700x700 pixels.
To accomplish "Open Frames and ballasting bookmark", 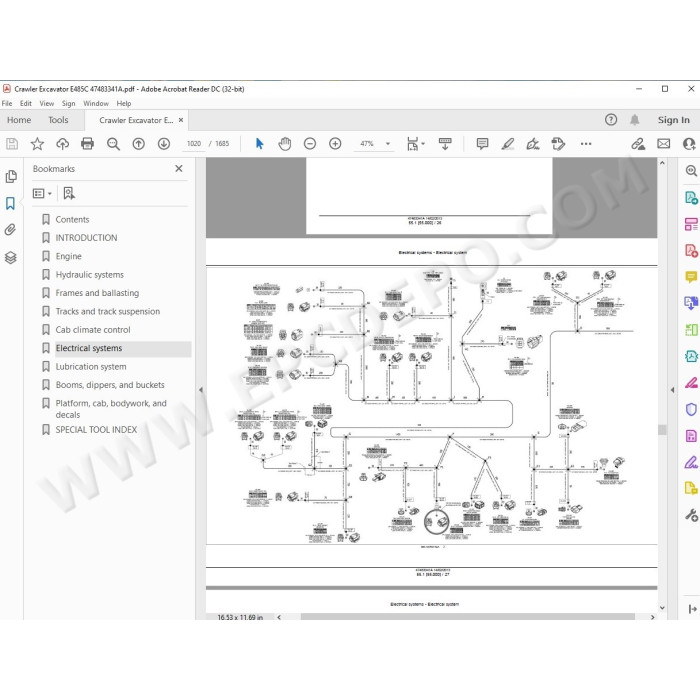I will click(x=97, y=293).
